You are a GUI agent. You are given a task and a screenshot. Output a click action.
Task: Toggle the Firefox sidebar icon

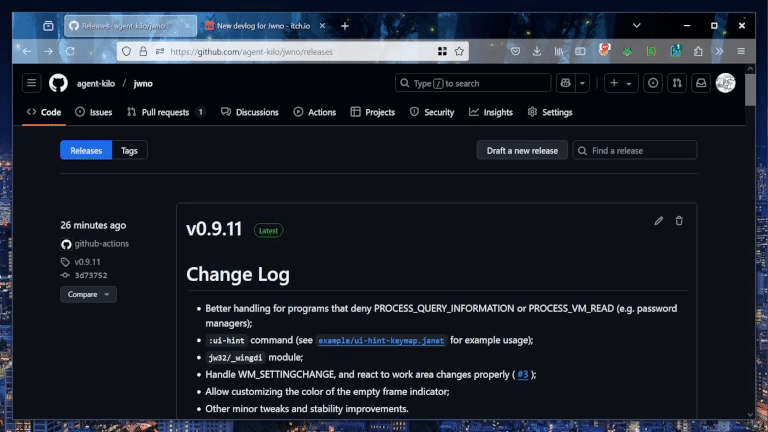point(580,51)
